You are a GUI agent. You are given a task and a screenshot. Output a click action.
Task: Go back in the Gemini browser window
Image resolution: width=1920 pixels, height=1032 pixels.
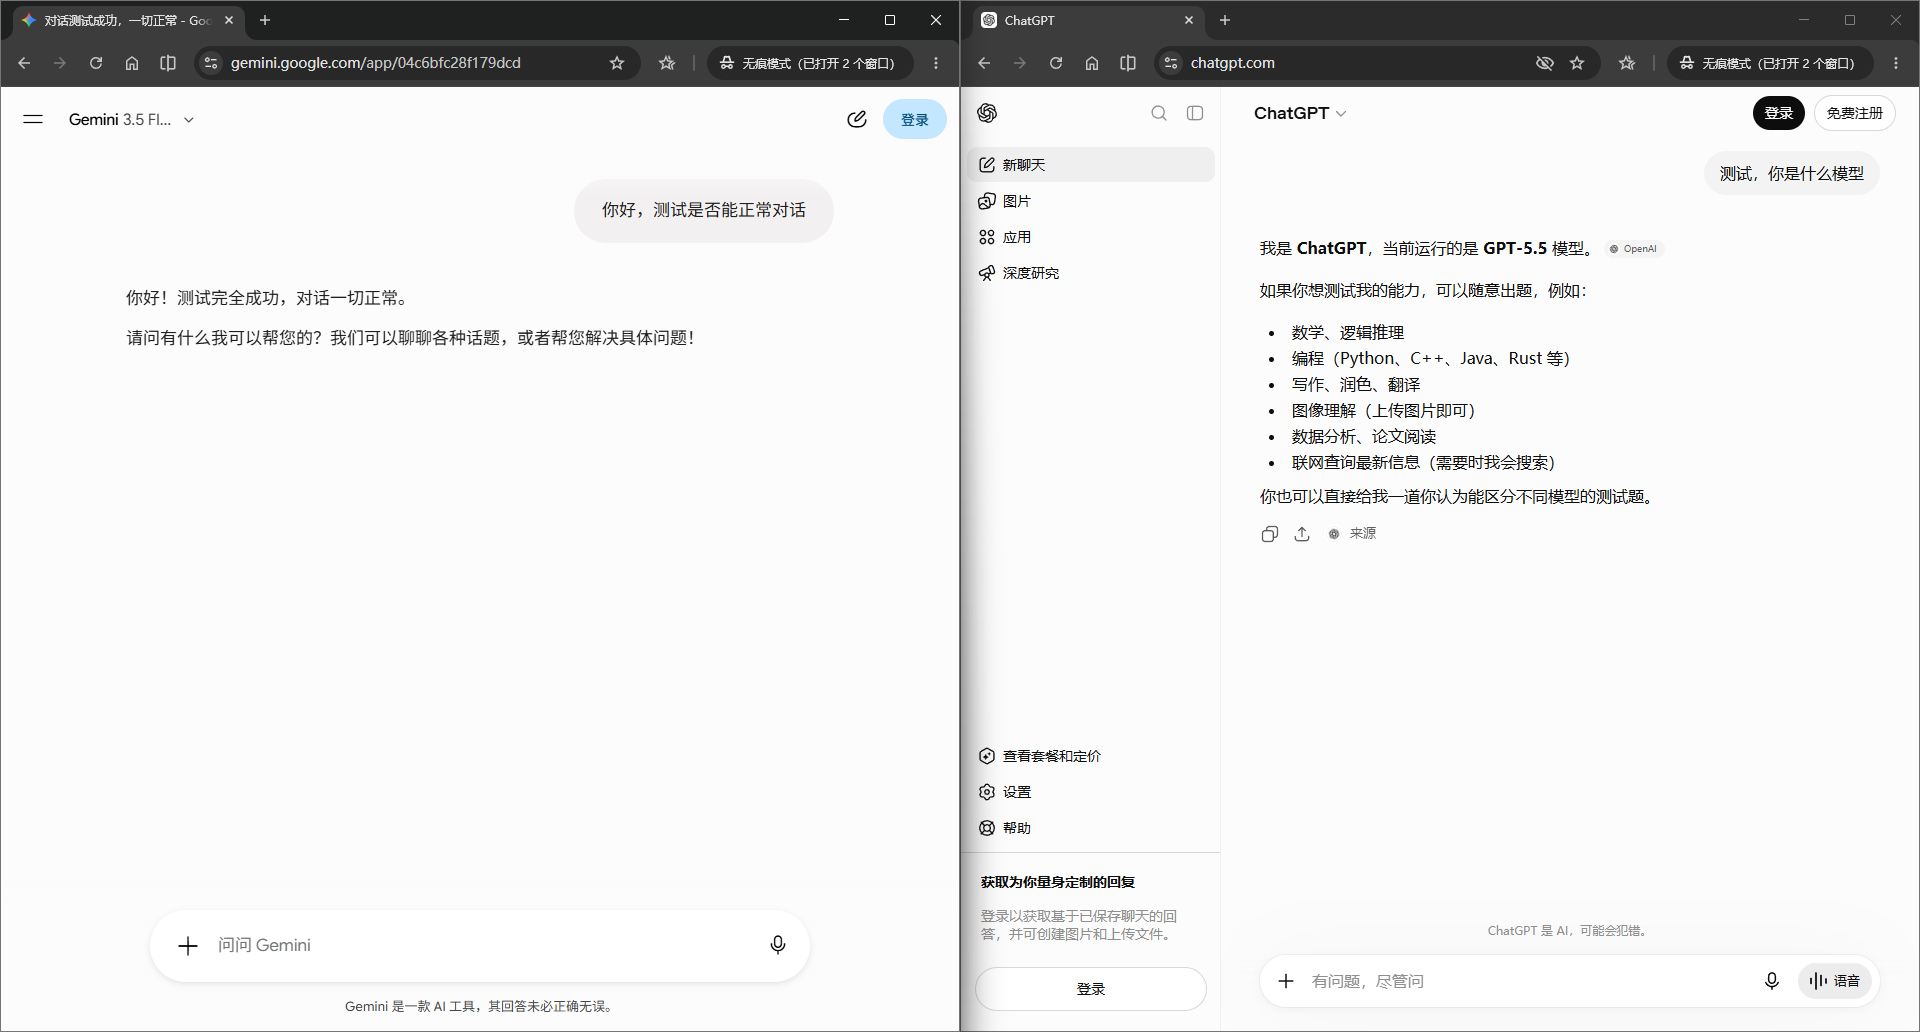(24, 63)
